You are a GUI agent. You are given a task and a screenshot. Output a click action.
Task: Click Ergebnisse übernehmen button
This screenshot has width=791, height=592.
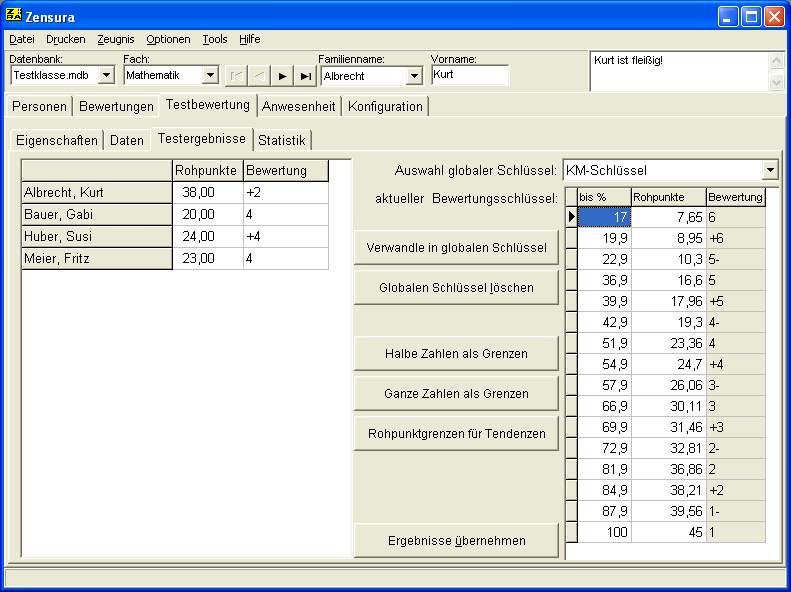click(x=457, y=541)
